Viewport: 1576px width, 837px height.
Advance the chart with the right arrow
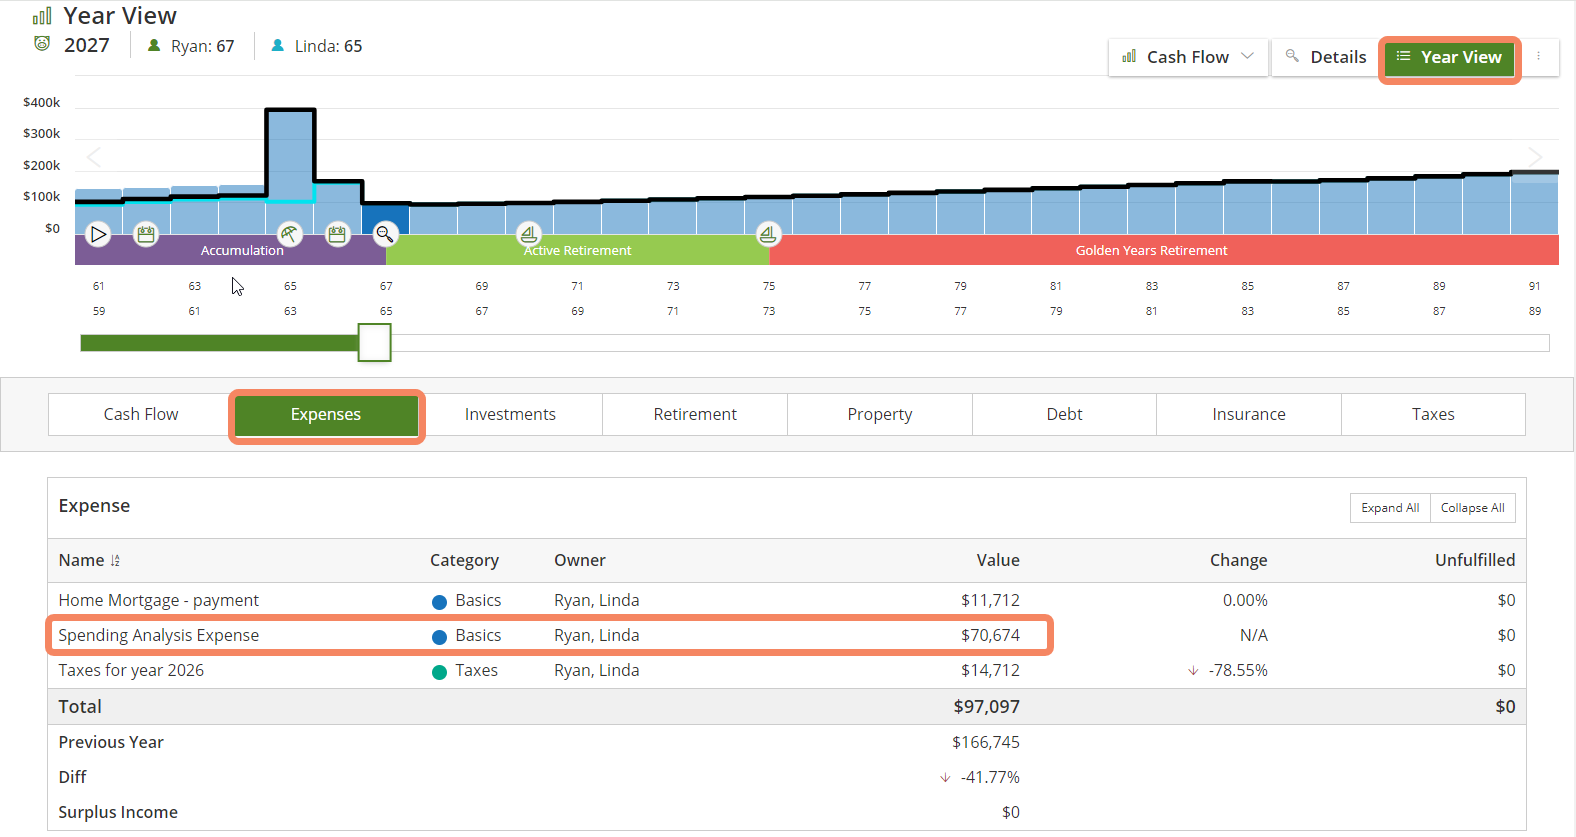(x=1535, y=157)
